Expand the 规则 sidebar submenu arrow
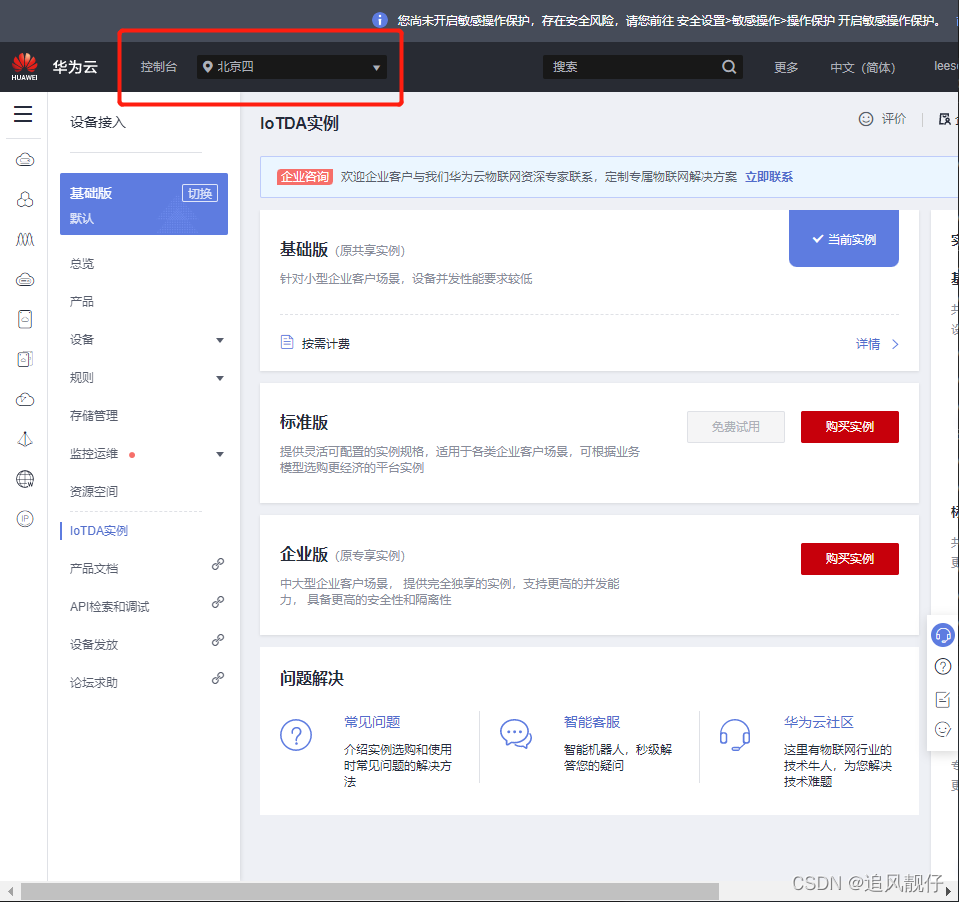Viewport: 959px width, 902px height. coord(220,378)
